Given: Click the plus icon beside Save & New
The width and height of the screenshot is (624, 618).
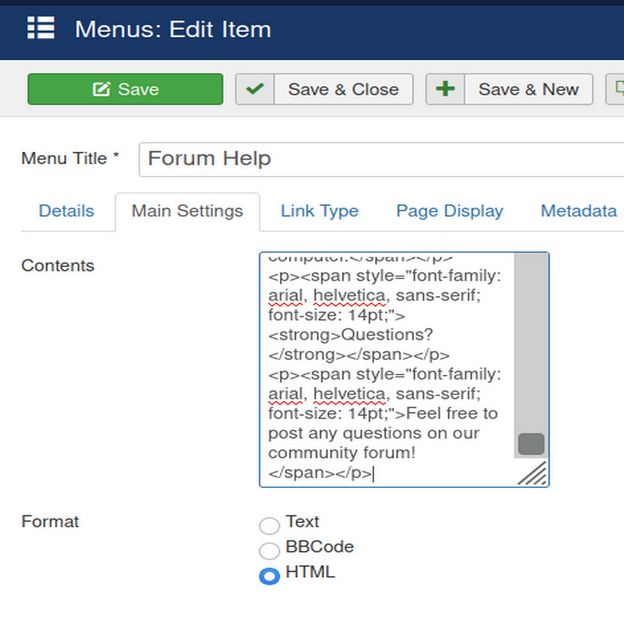Looking at the screenshot, I should pos(445,89).
